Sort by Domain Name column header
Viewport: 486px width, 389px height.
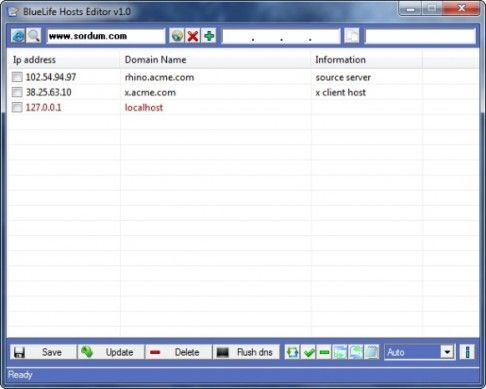click(x=215, y=60)
